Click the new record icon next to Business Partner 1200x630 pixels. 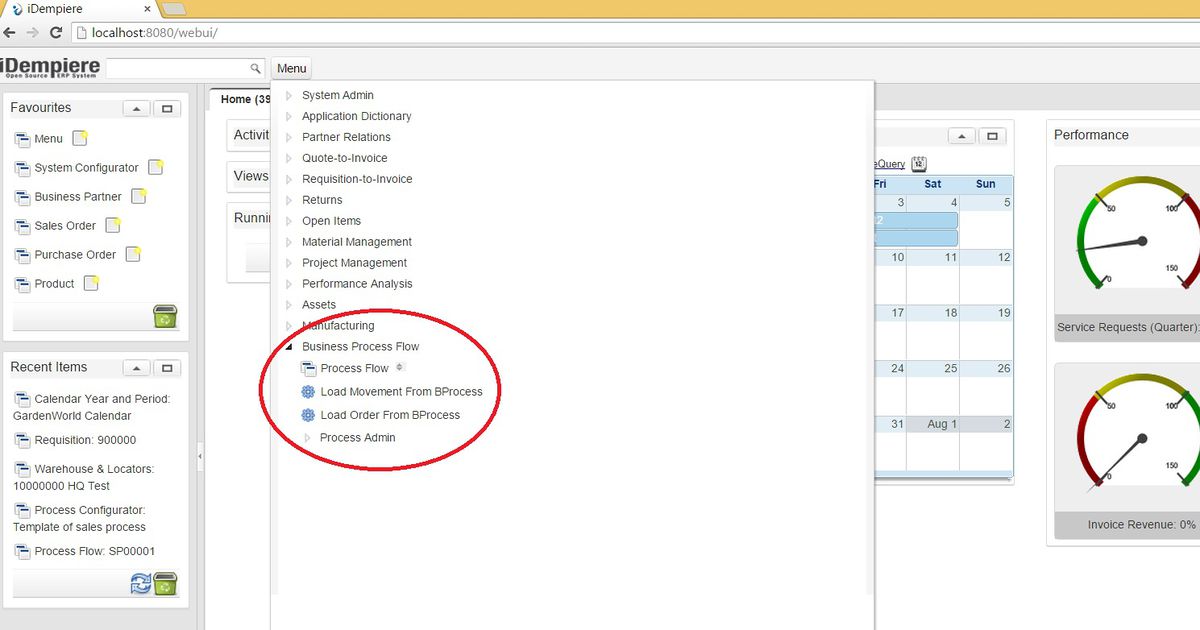[139, 197]
